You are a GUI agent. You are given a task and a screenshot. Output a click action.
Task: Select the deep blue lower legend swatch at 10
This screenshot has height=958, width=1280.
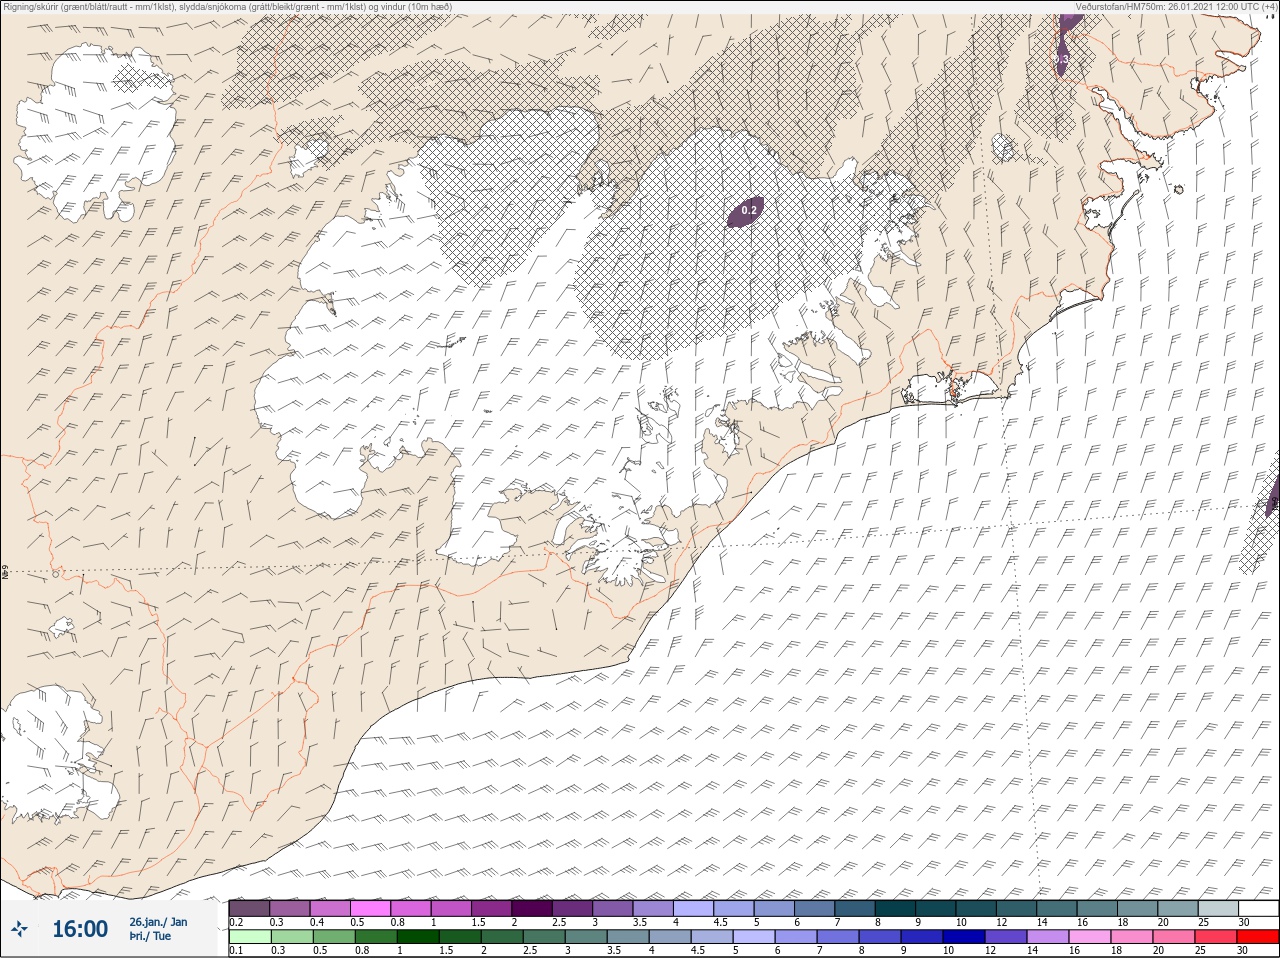[x=963, y=937]
